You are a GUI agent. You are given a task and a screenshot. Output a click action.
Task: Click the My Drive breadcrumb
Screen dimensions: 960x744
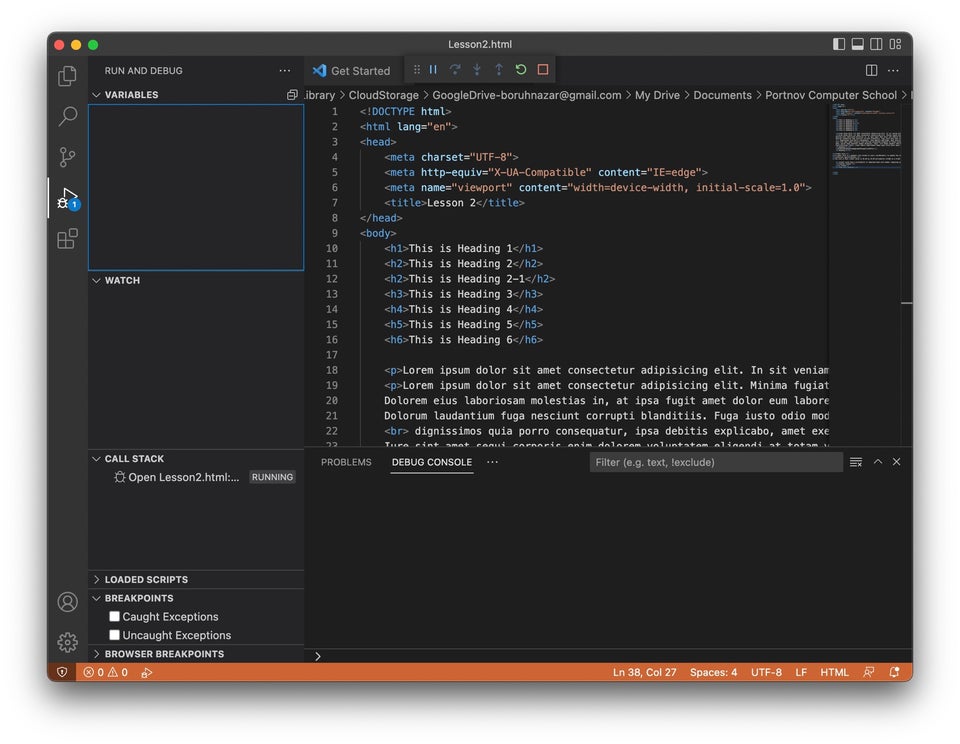point(657,95)
